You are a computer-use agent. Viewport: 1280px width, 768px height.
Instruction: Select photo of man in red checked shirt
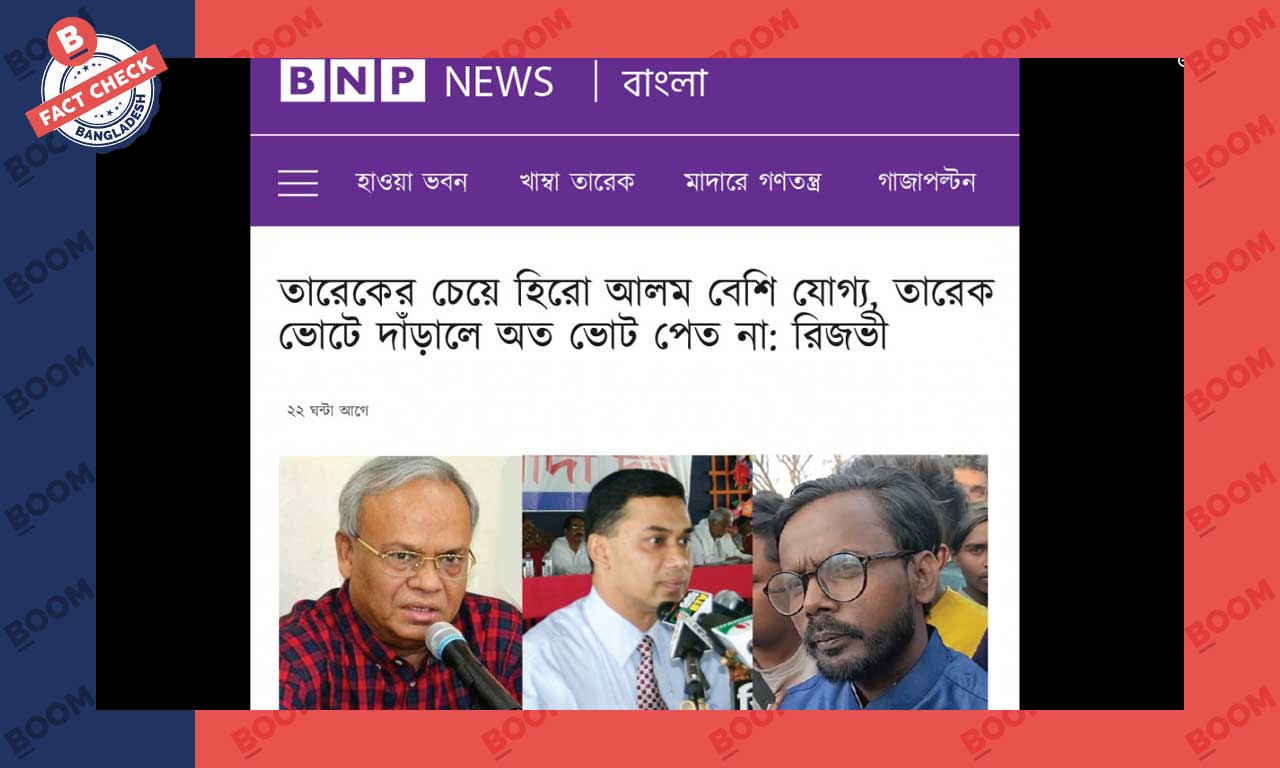tap(400, 582)
